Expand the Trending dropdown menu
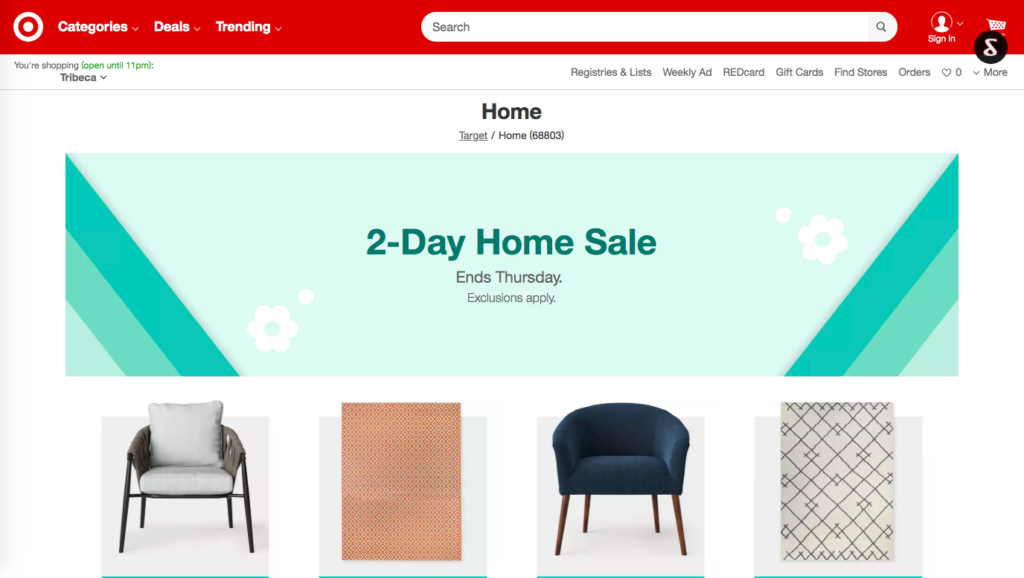This screenshot has width=1024, height=578. (248, 27)
